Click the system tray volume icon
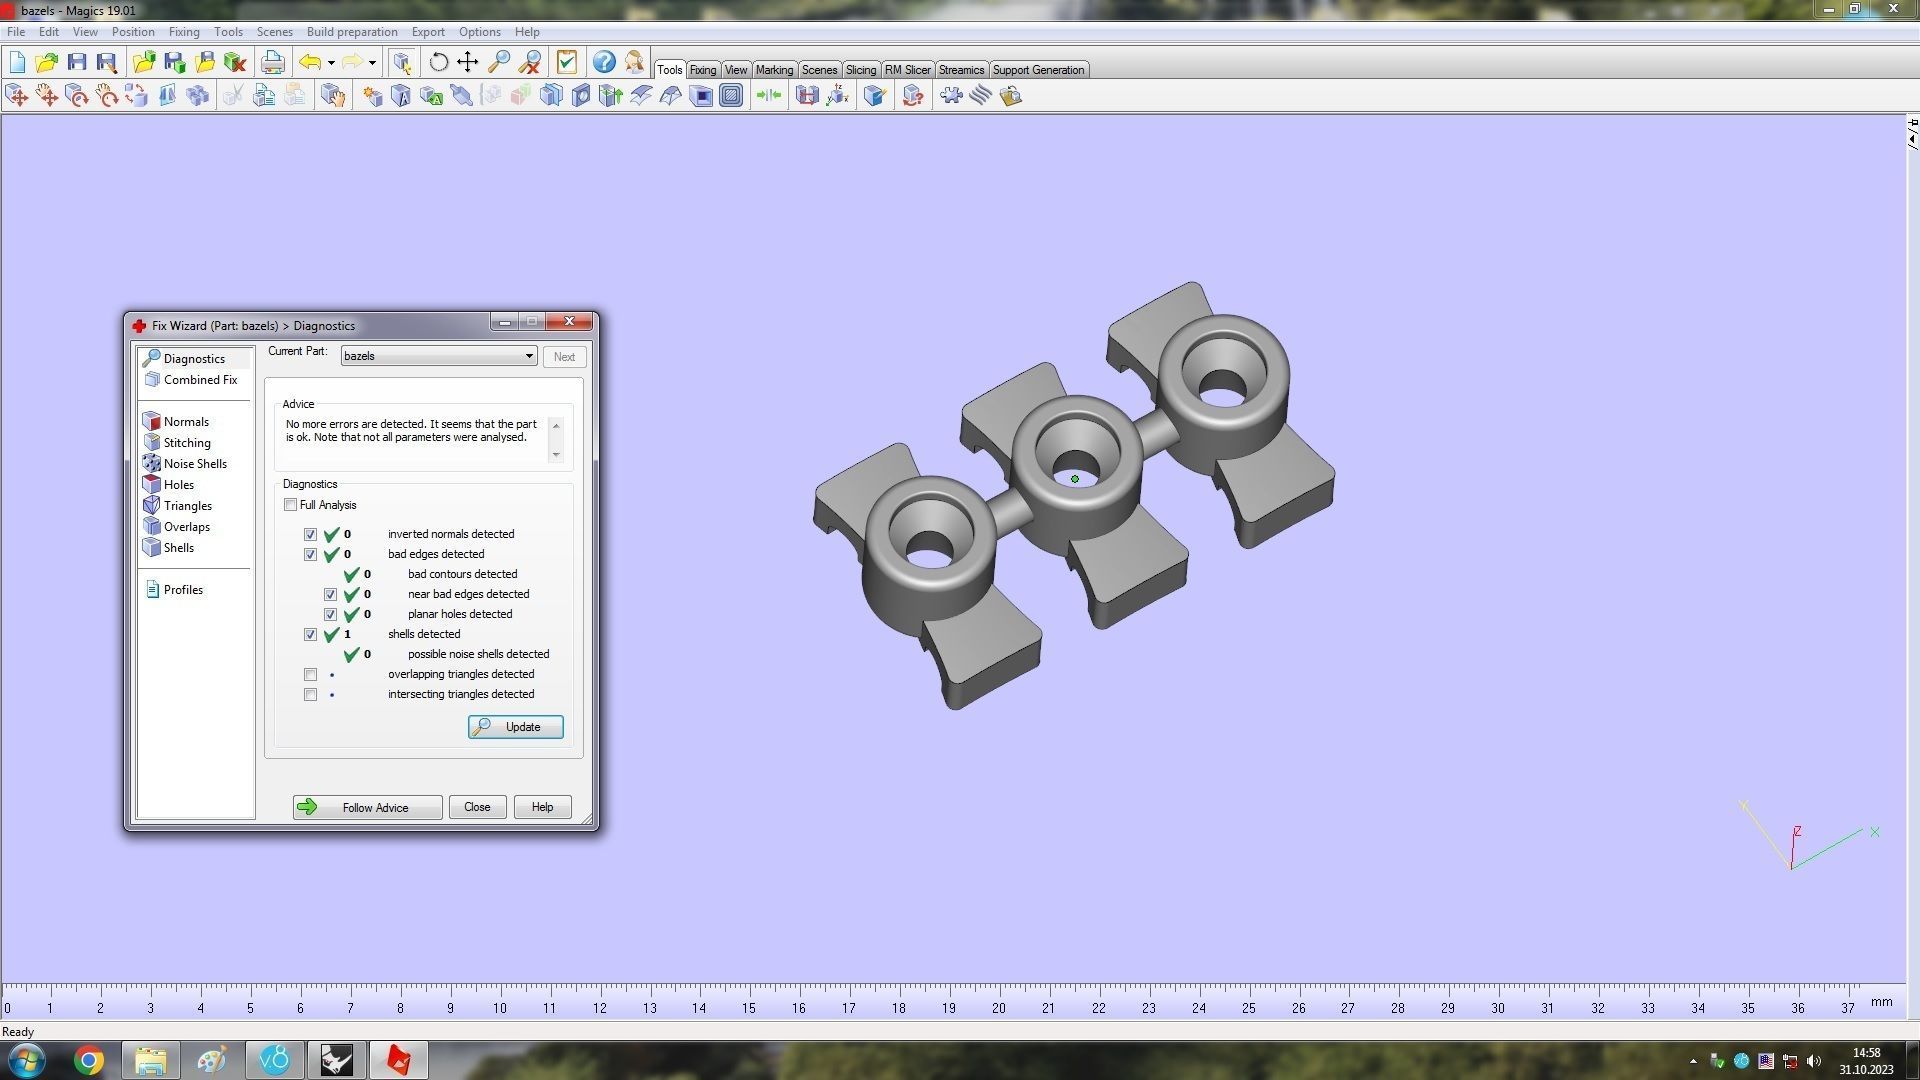Viewport: 1920px width, 1080px height. click(x=1814, y=1061)
